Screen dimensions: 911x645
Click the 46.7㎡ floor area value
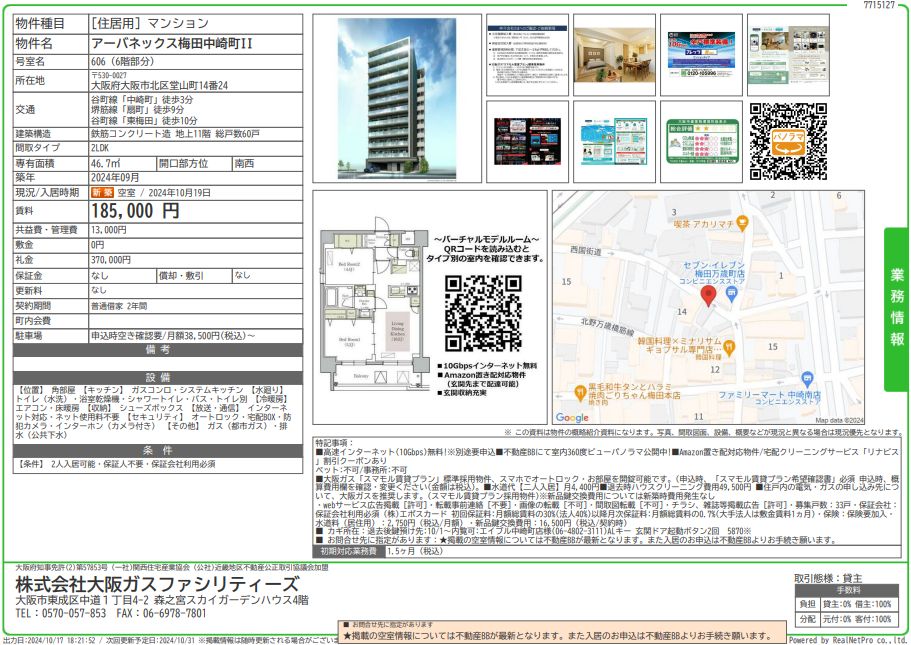pyautogui.click(x=105, y=163)
